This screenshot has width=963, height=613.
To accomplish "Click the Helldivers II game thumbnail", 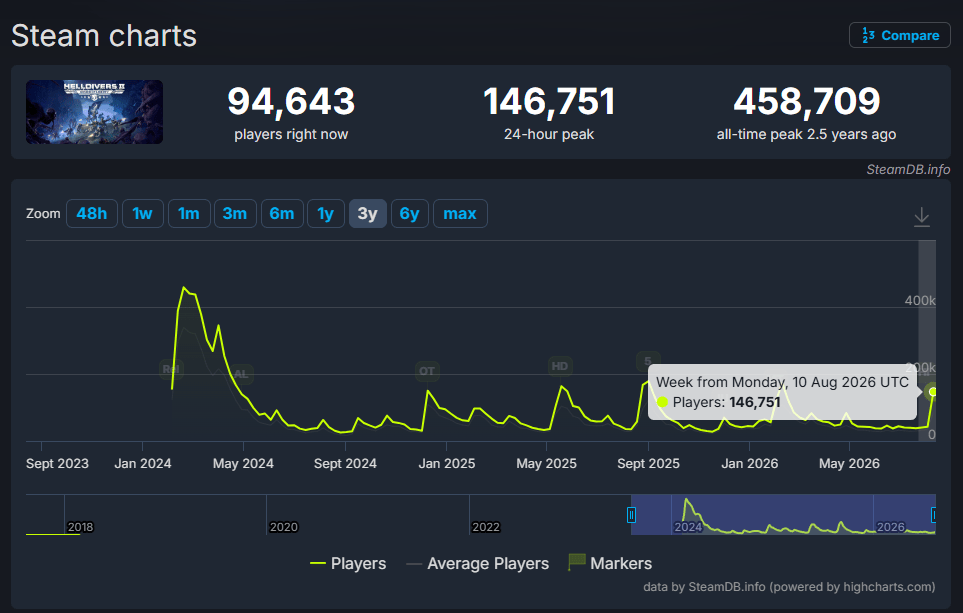I will pos(95,112).
